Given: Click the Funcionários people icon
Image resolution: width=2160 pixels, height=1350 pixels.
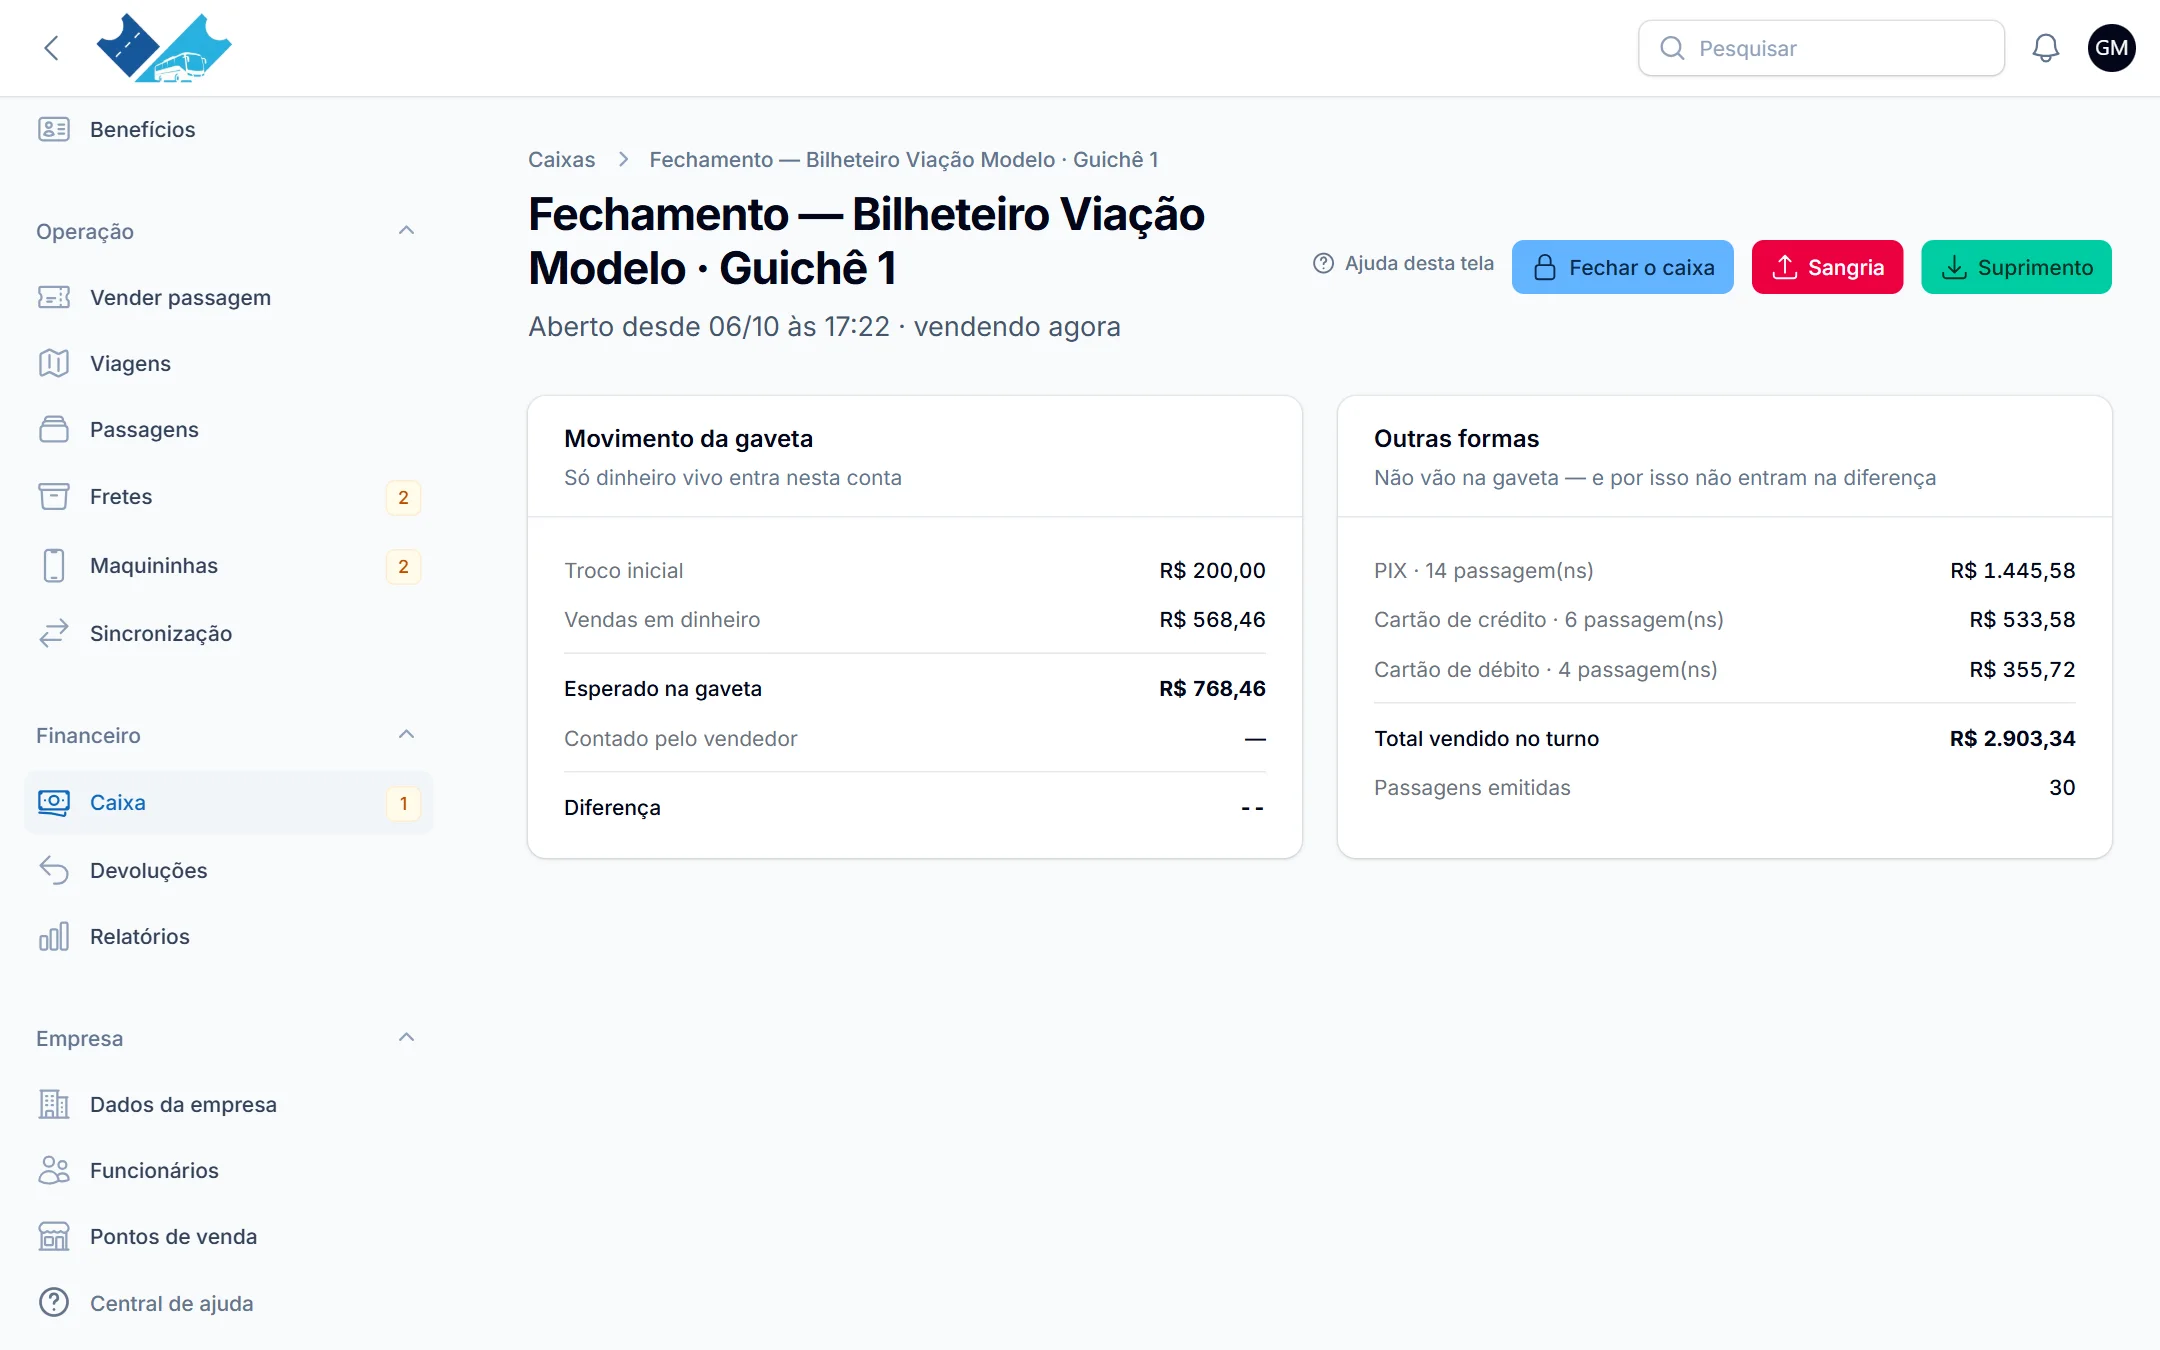Looking at the screenshot, I should [54, 1170].
